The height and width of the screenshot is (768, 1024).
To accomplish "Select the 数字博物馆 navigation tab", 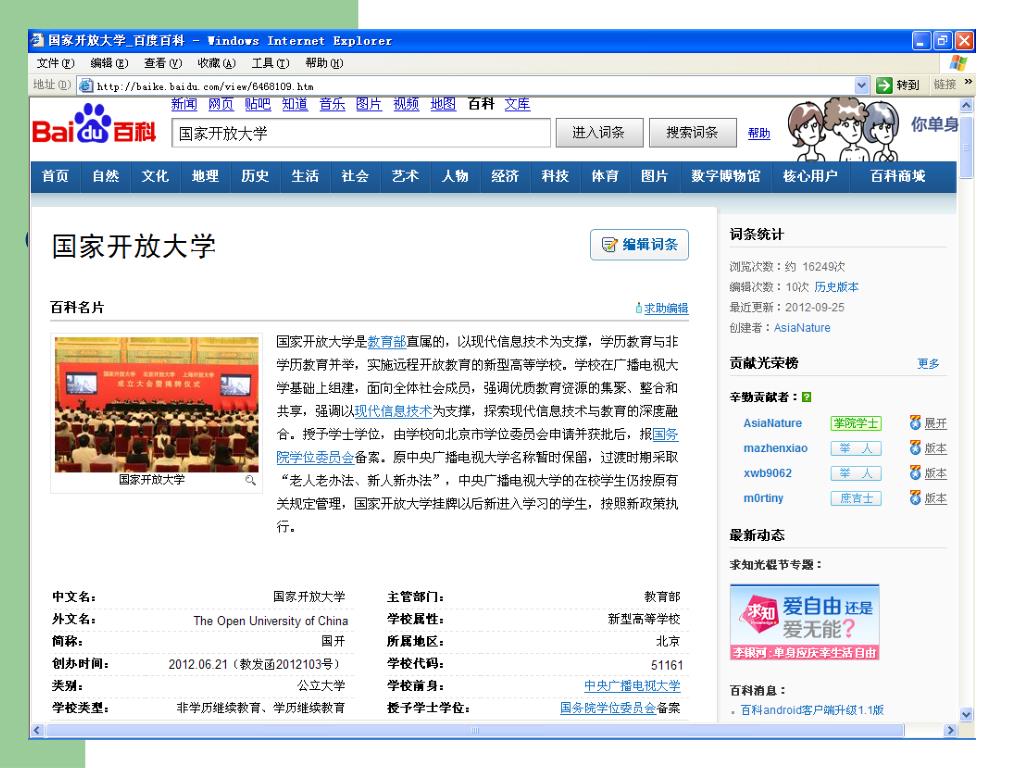I will click(726, 176).
